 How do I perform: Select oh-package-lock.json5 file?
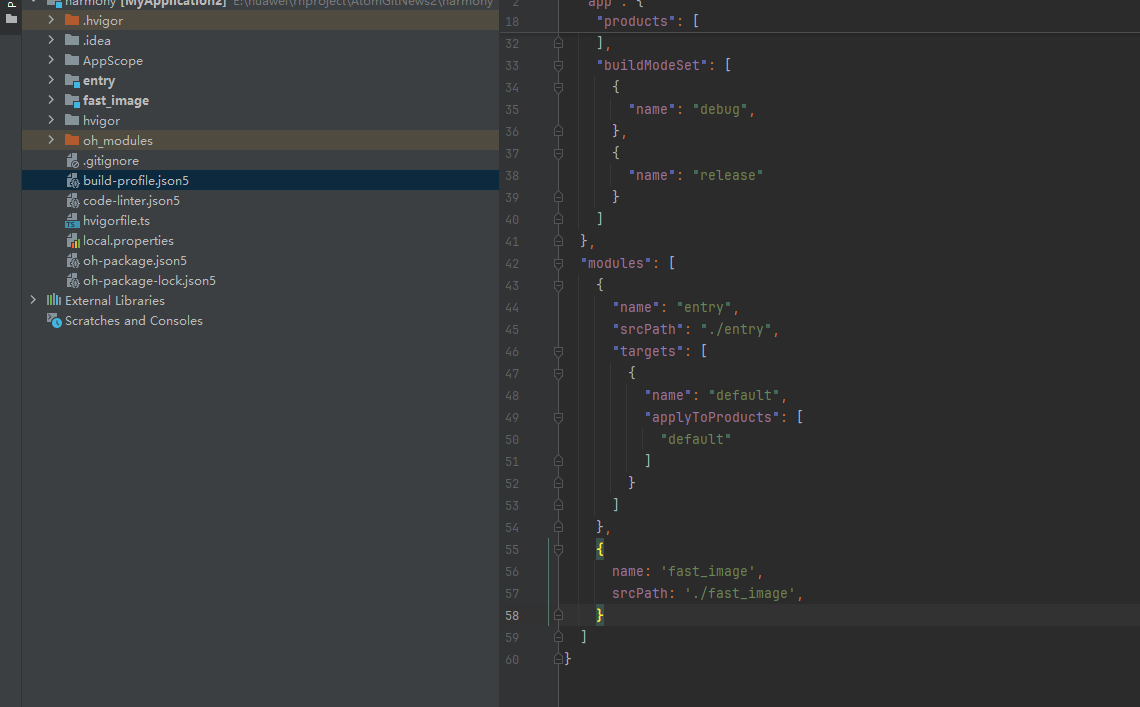(x=149, y=281)
